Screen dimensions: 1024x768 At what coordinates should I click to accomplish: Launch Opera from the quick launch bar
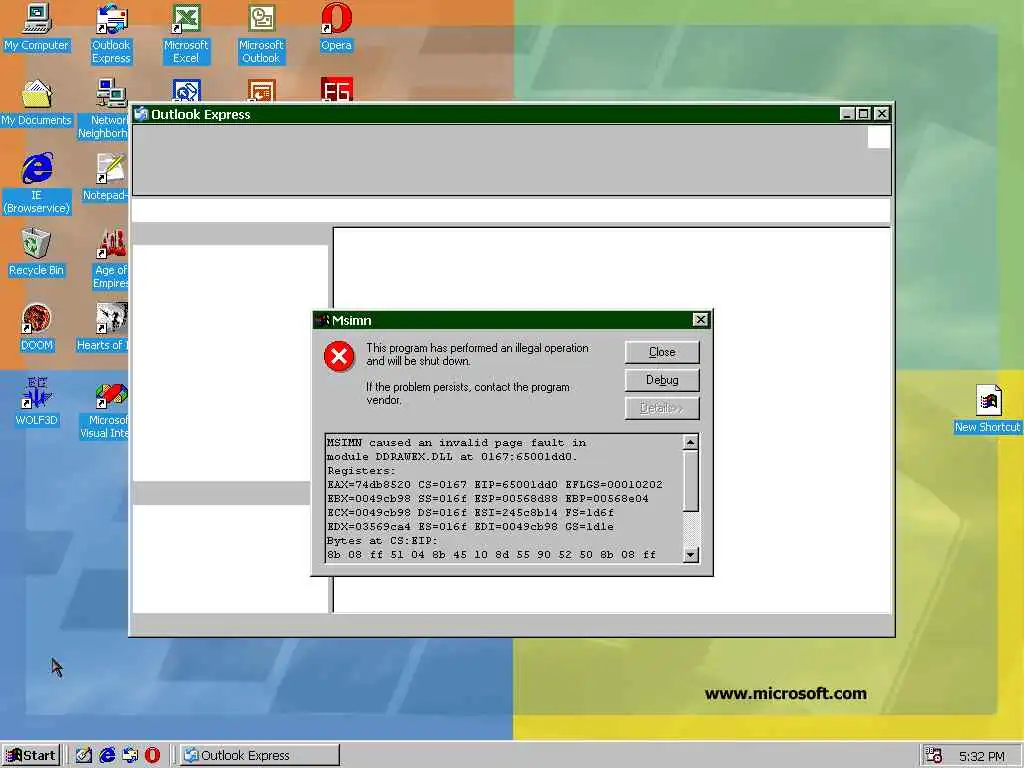[x=152, y=756]
